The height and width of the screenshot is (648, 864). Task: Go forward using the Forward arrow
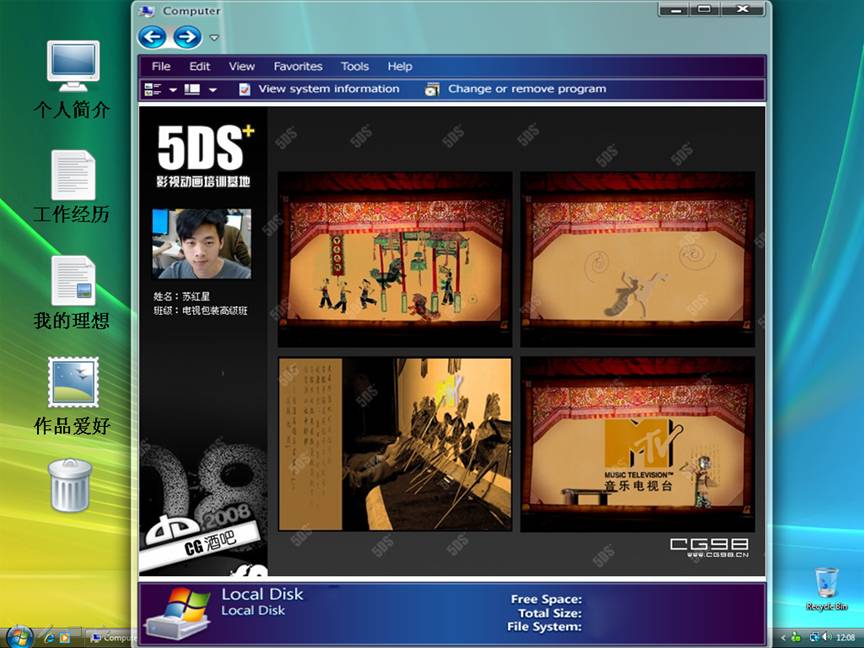tap(187, 37)
